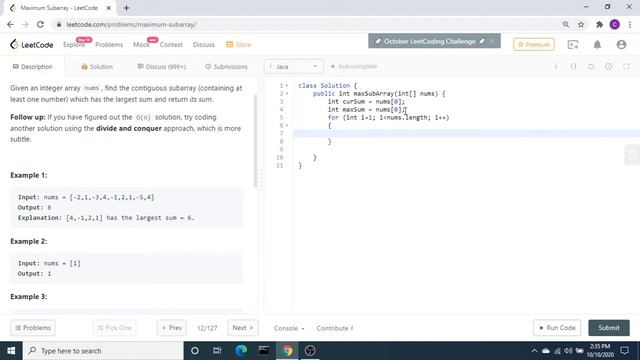Open the volume control in system tray
This screenshot has width=640, height=360.
coord(568,351)
